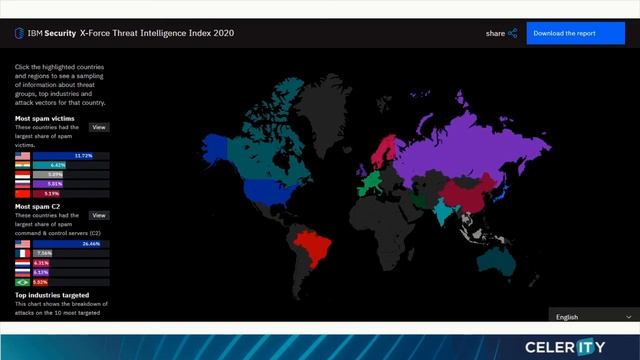This screenshot has height=360, width=640.
Task: Click View button beside Most spam victims
Action: [99, 127]
